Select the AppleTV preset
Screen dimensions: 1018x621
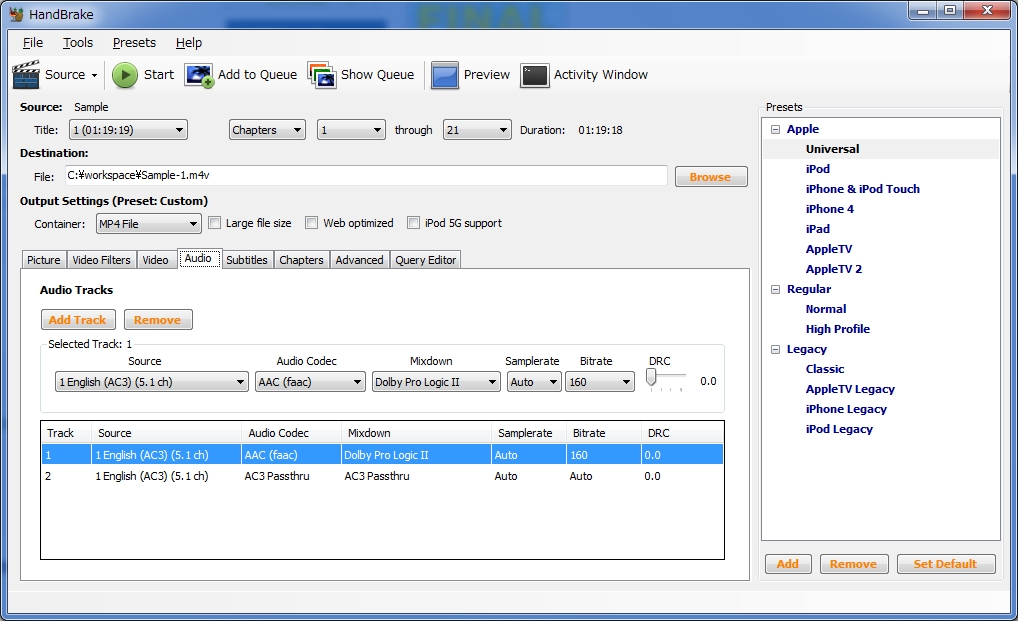coord(829,249)
